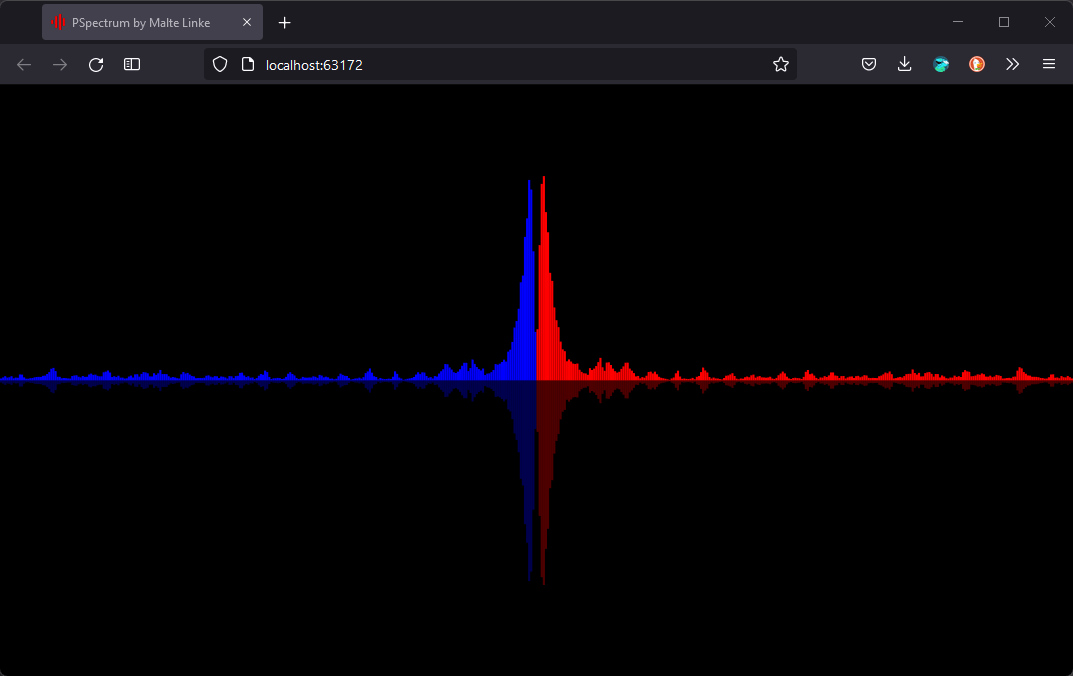Close the browser window
The image size is (1073, 676).
tap(1050, 23)
